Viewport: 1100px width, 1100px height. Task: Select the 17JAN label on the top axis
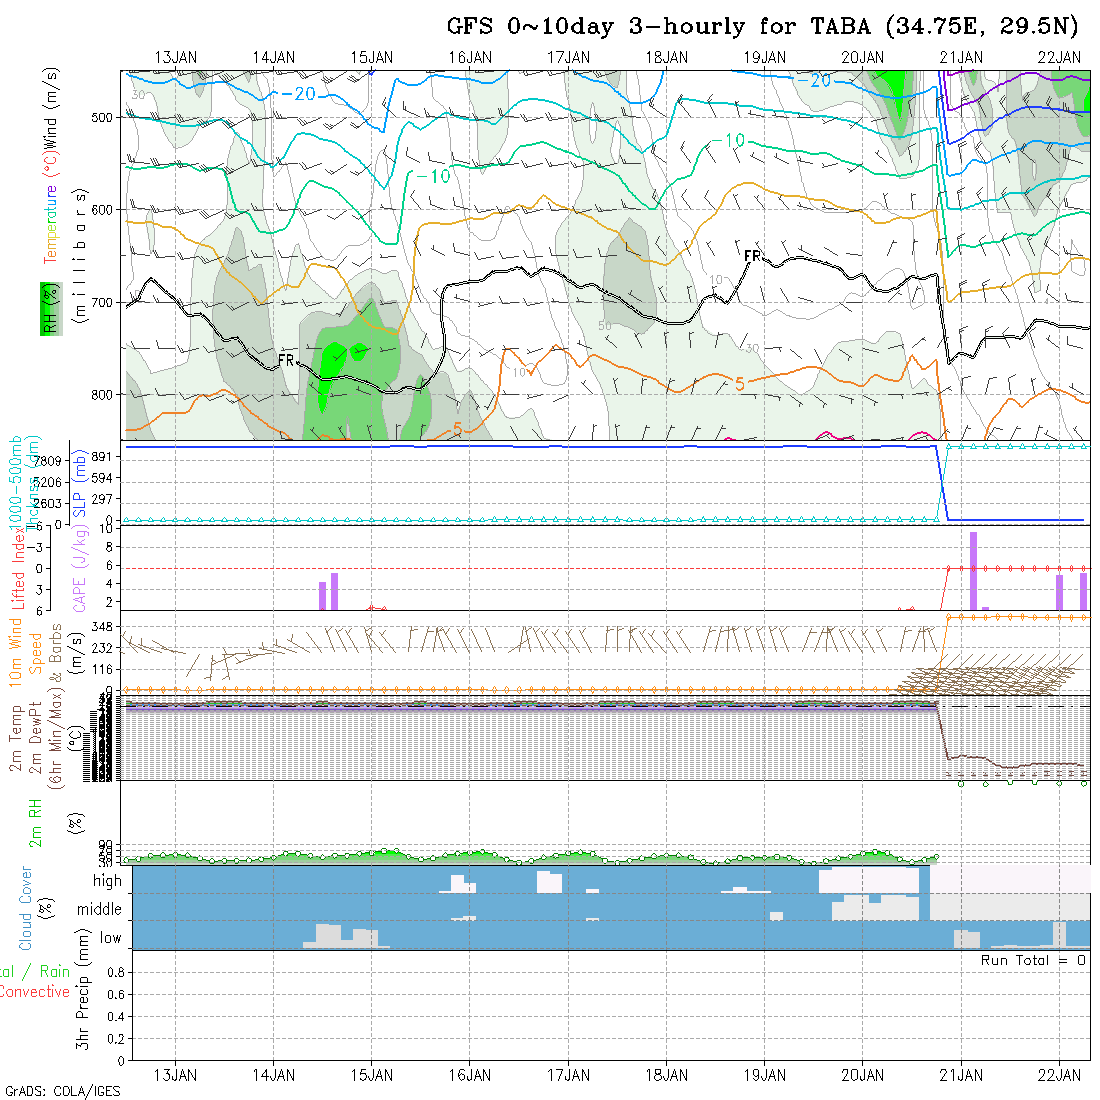pos(569,57)
